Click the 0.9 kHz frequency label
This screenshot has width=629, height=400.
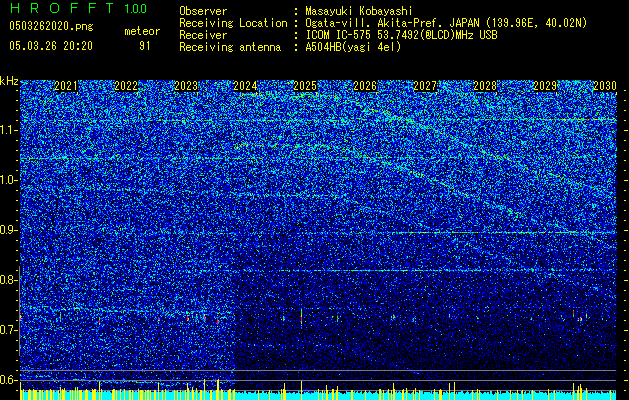pos(8,230)
